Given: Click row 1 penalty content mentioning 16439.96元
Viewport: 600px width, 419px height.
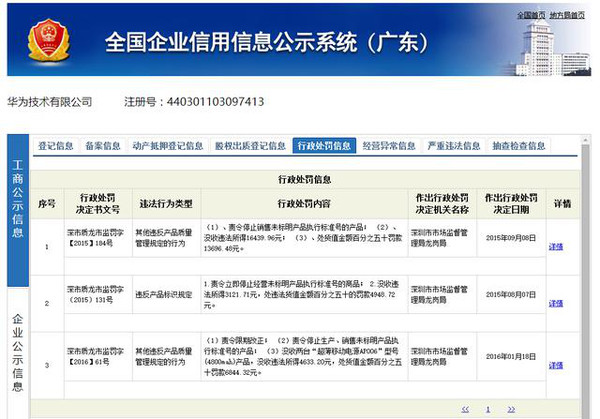Looking at the screenshot, I should tap(302, 238).
